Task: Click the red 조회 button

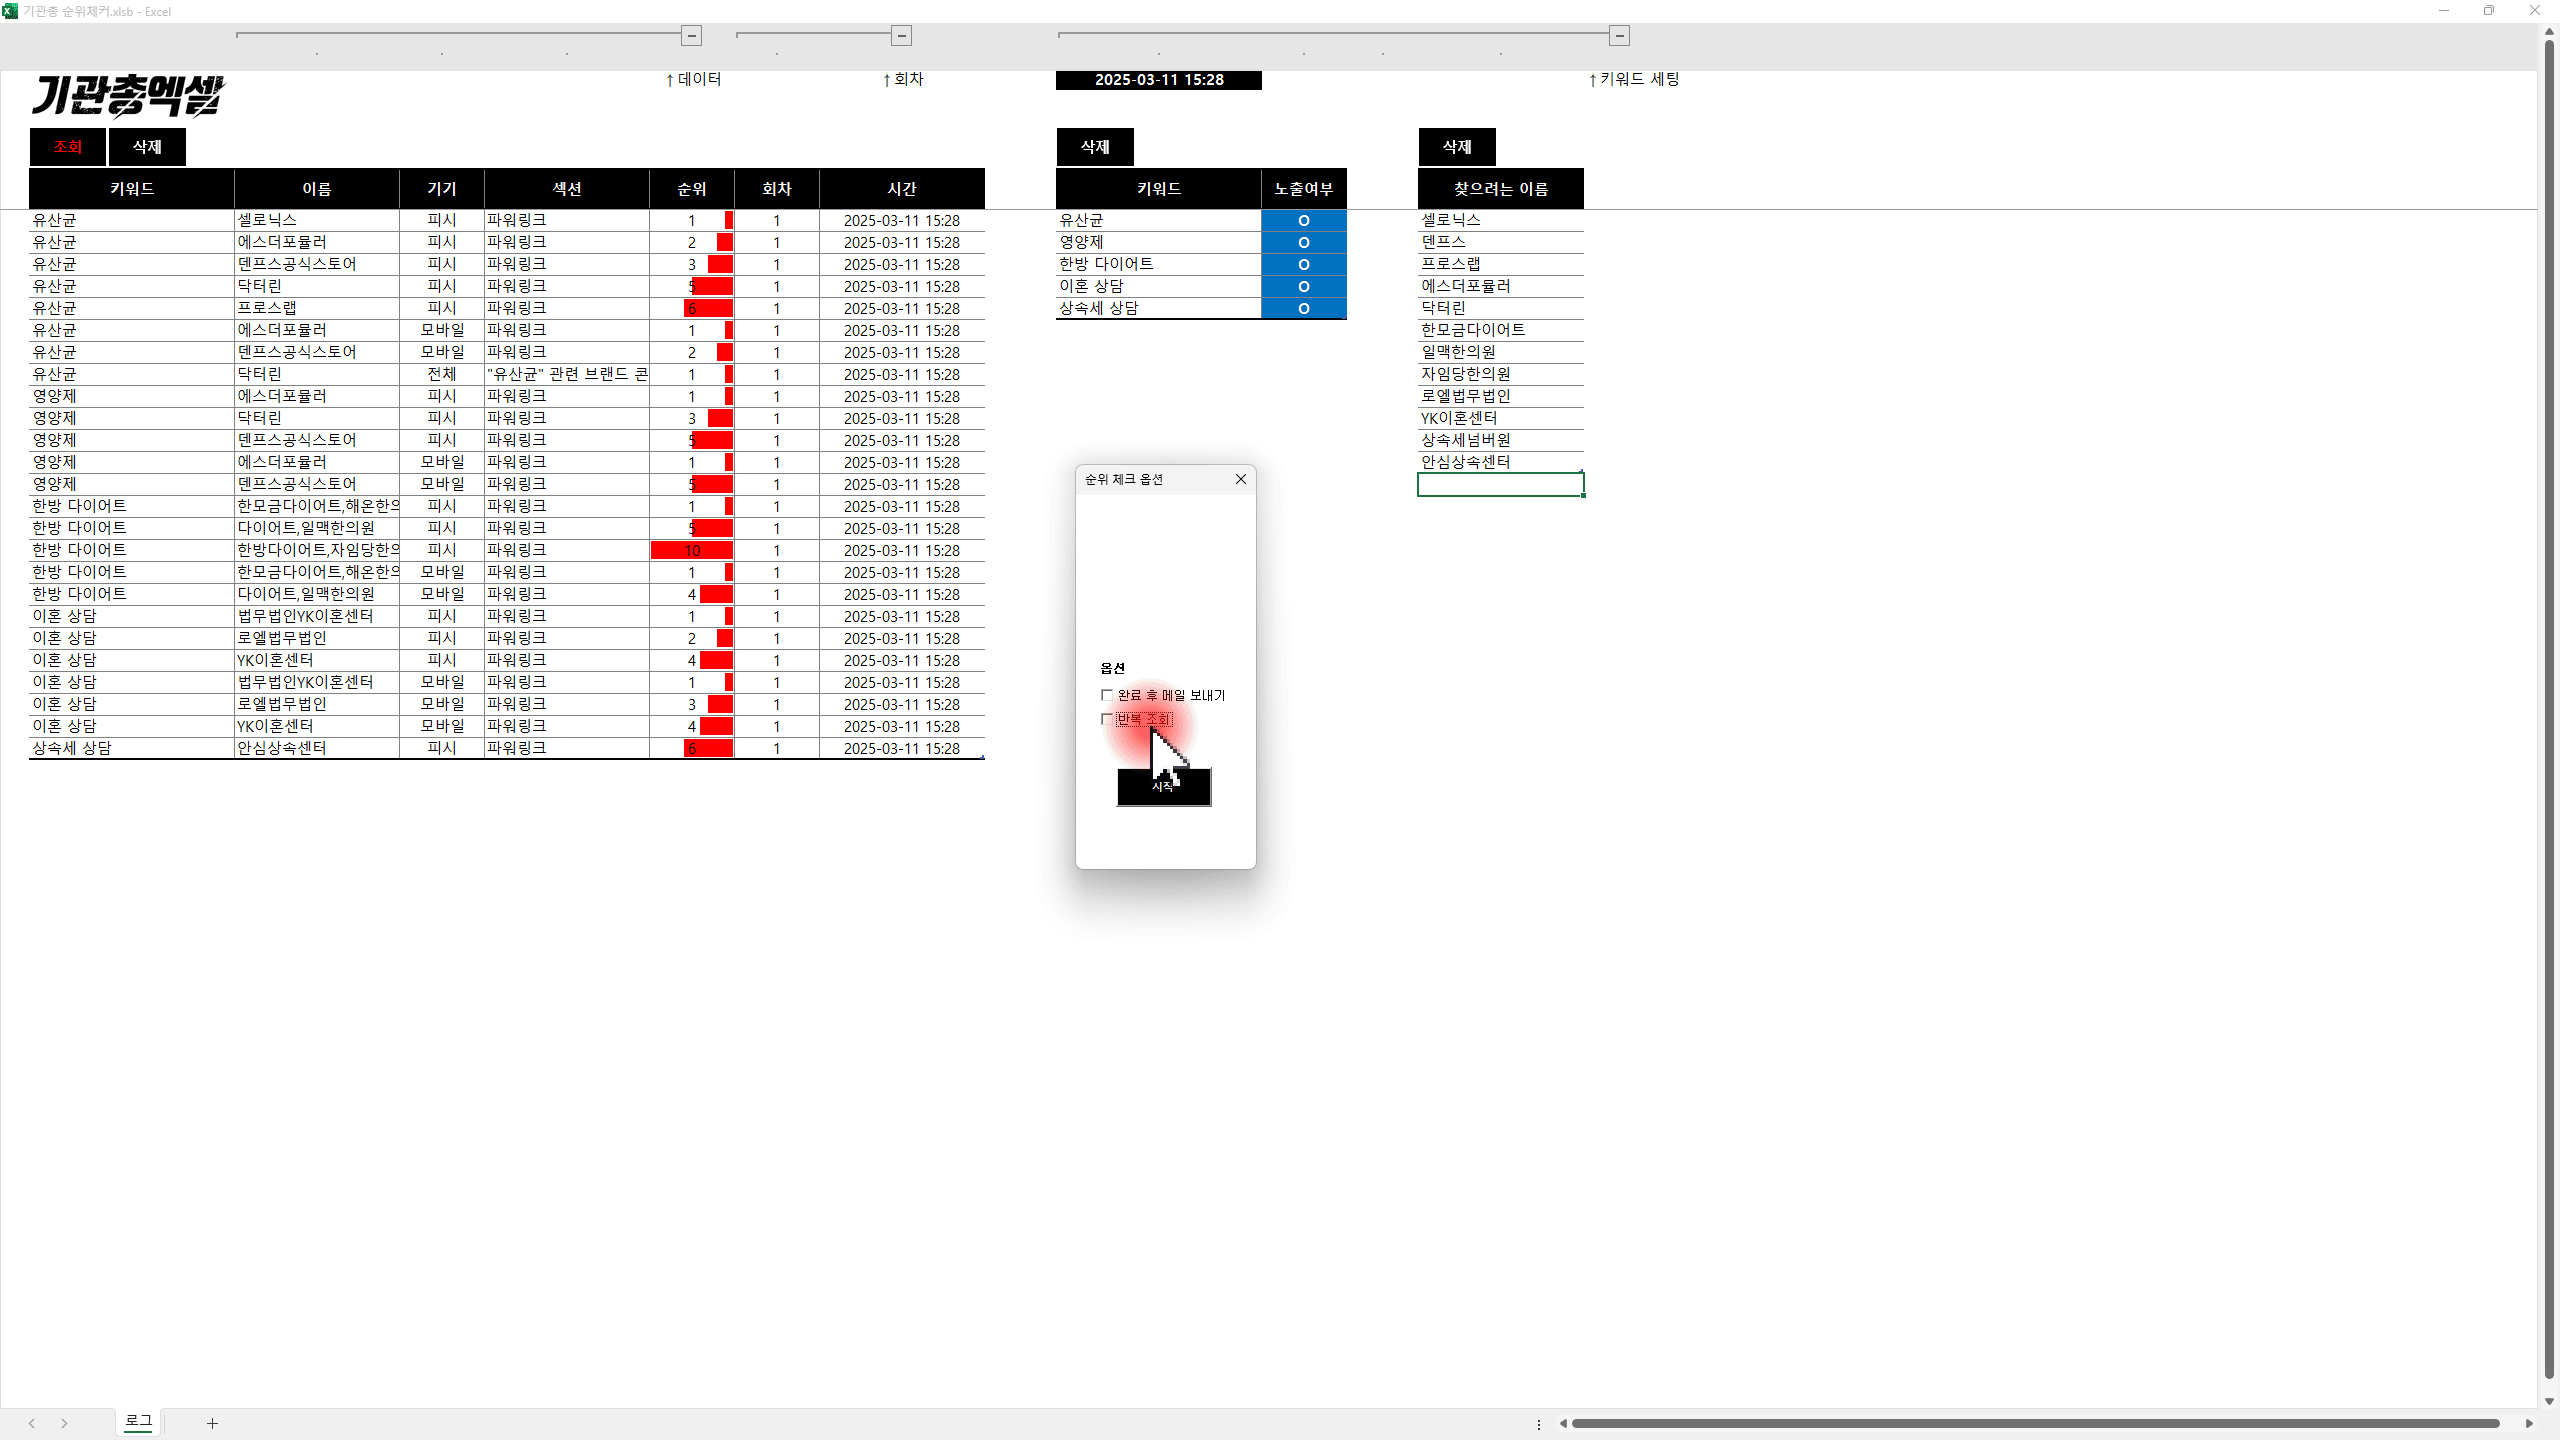Action: click(x=68, y=147)
